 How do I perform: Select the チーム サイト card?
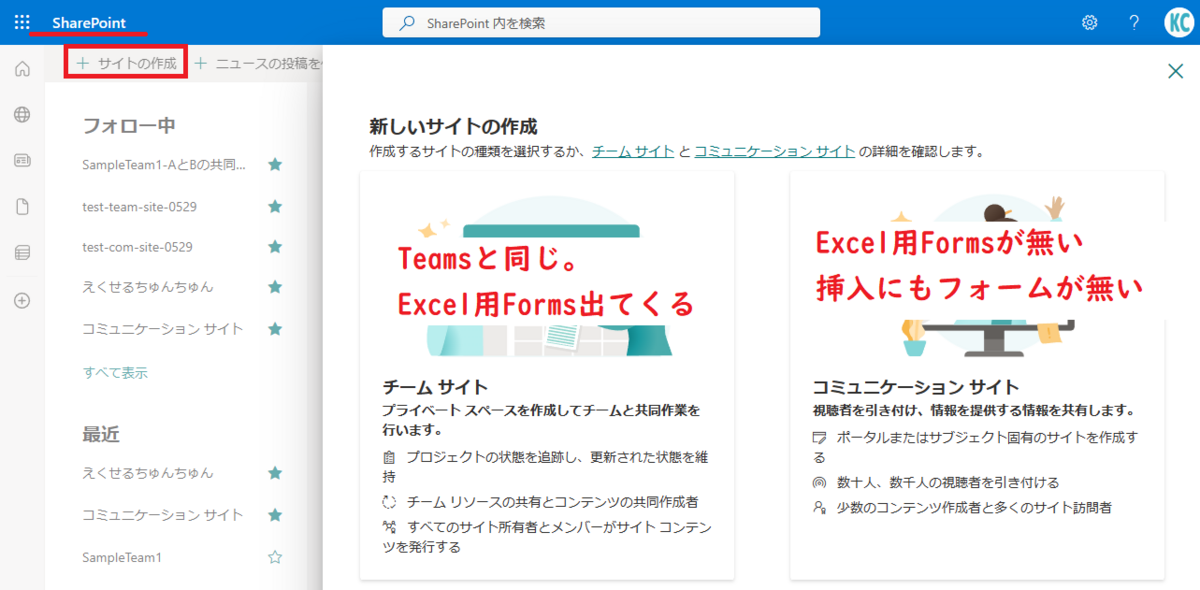[547, 375]
